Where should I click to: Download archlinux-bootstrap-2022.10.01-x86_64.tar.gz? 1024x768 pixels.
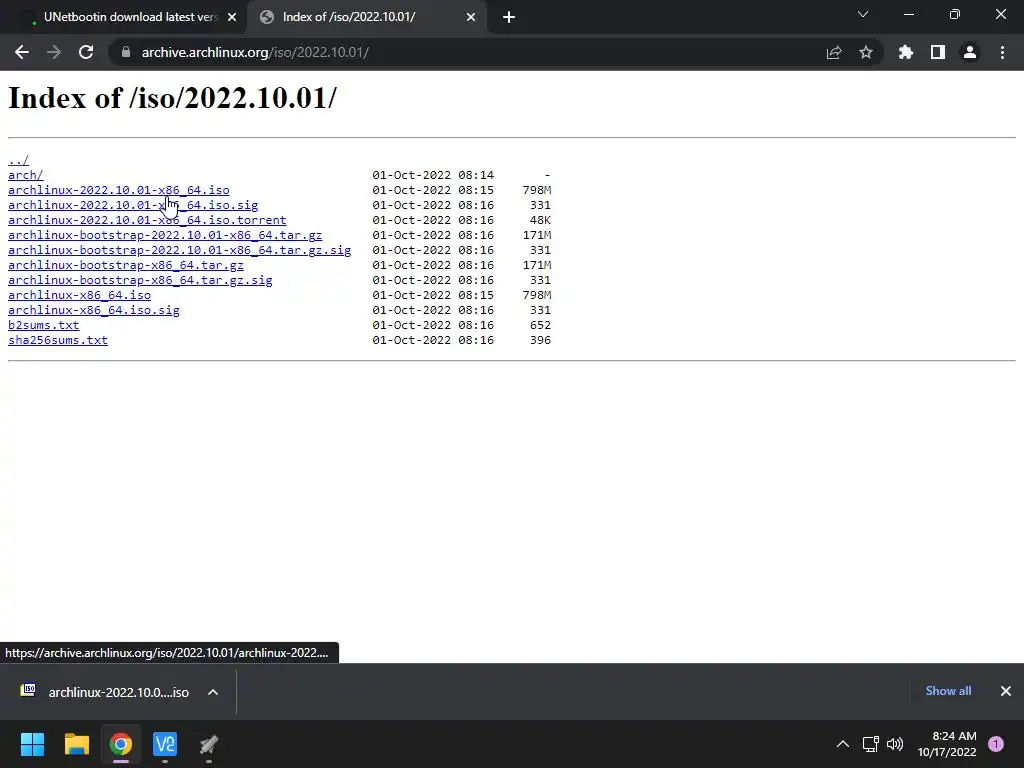click(165, 235)
